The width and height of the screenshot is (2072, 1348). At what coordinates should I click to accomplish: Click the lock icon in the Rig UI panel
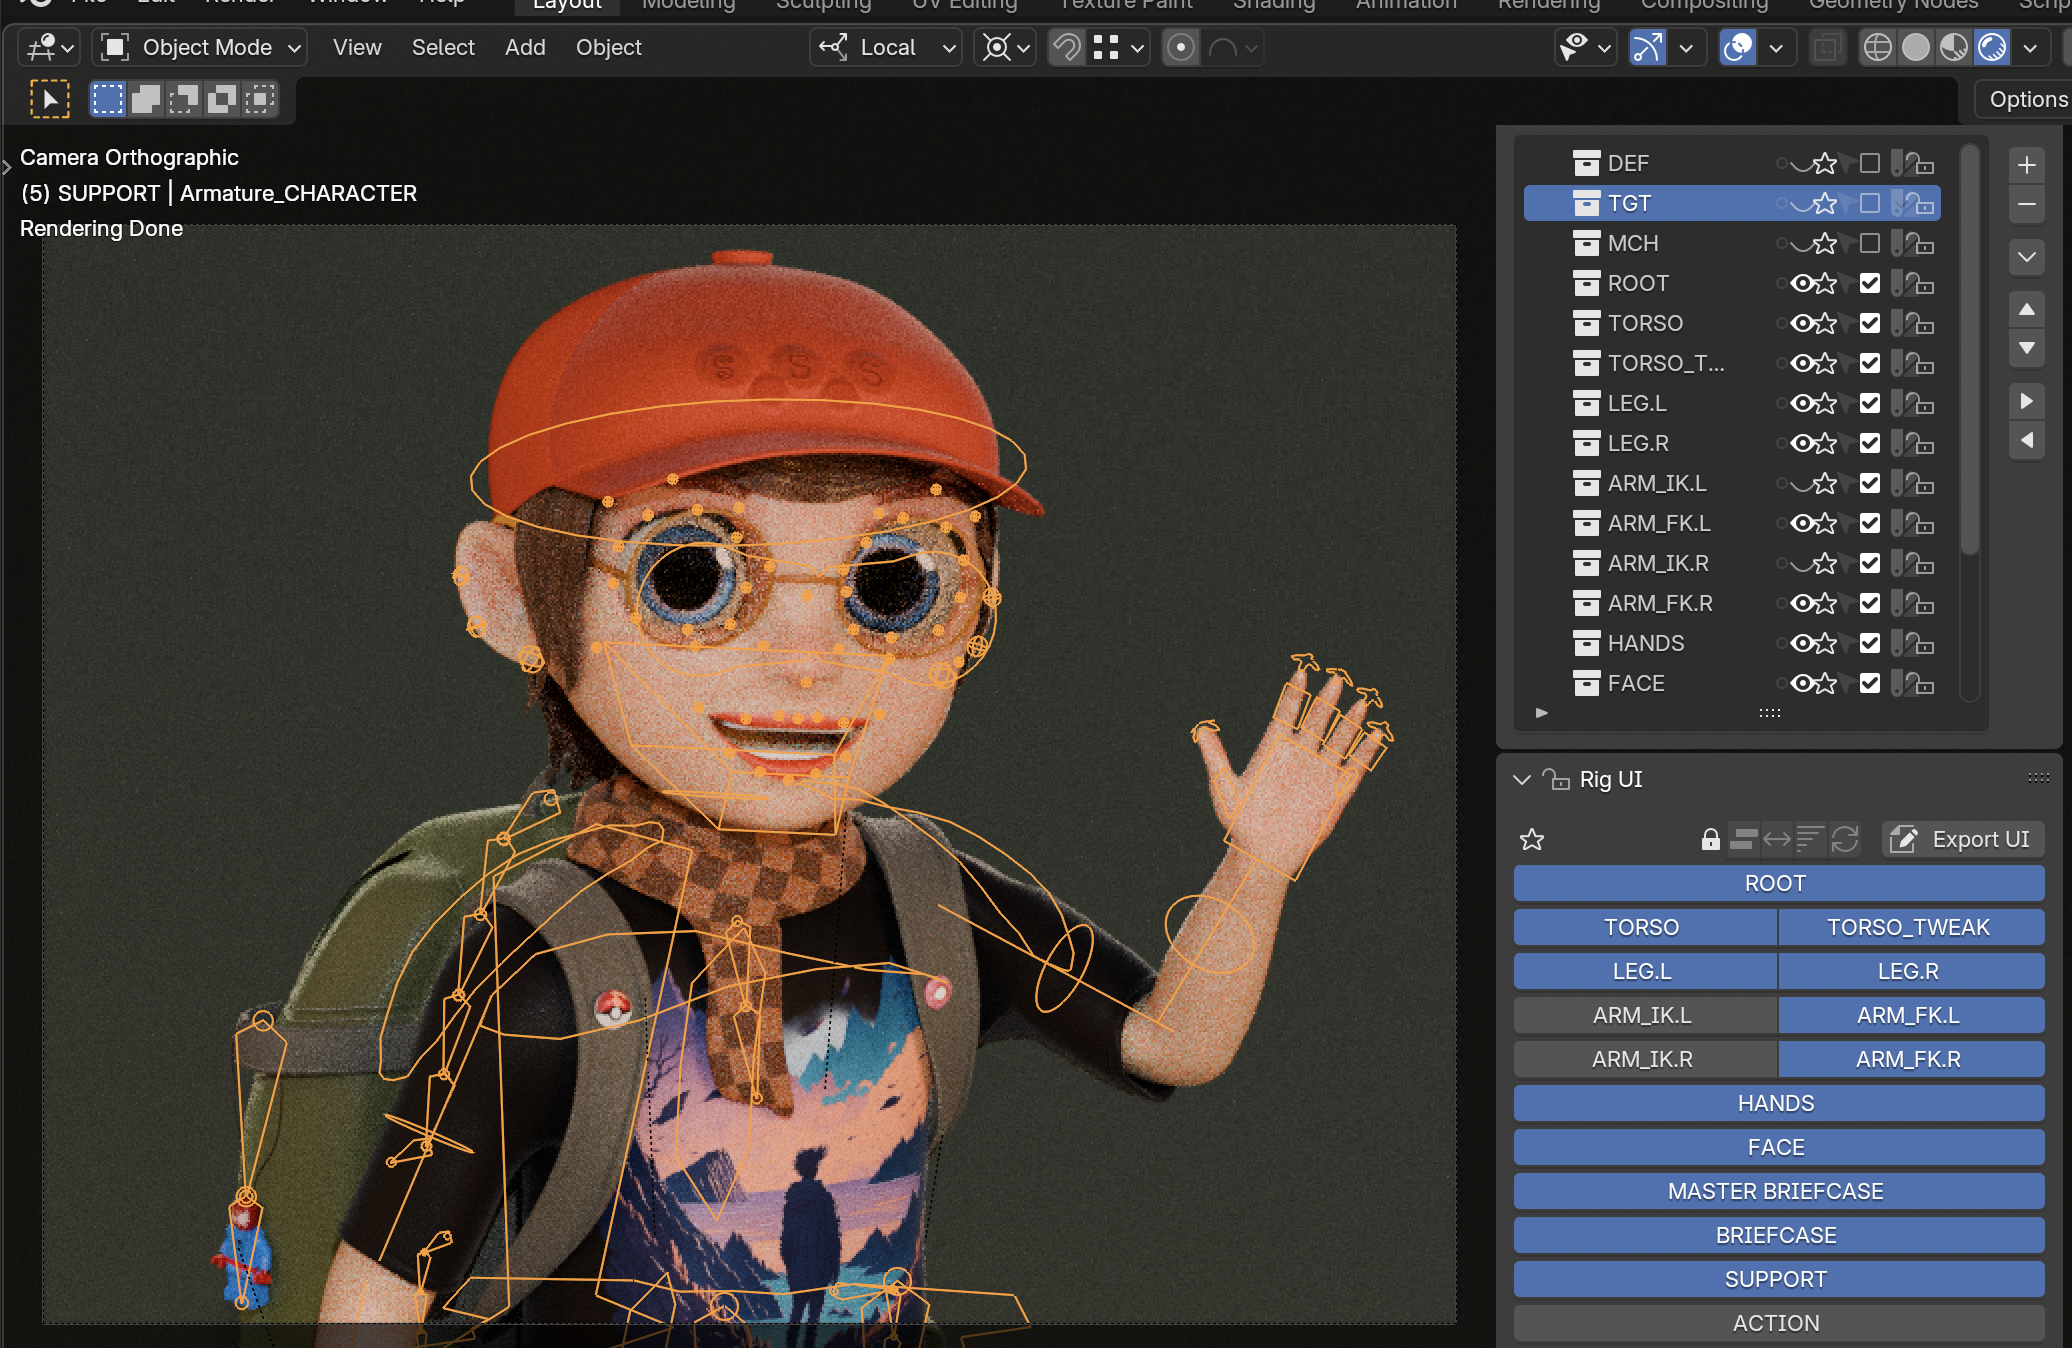pyautogui.click(x=1711, y=839)
